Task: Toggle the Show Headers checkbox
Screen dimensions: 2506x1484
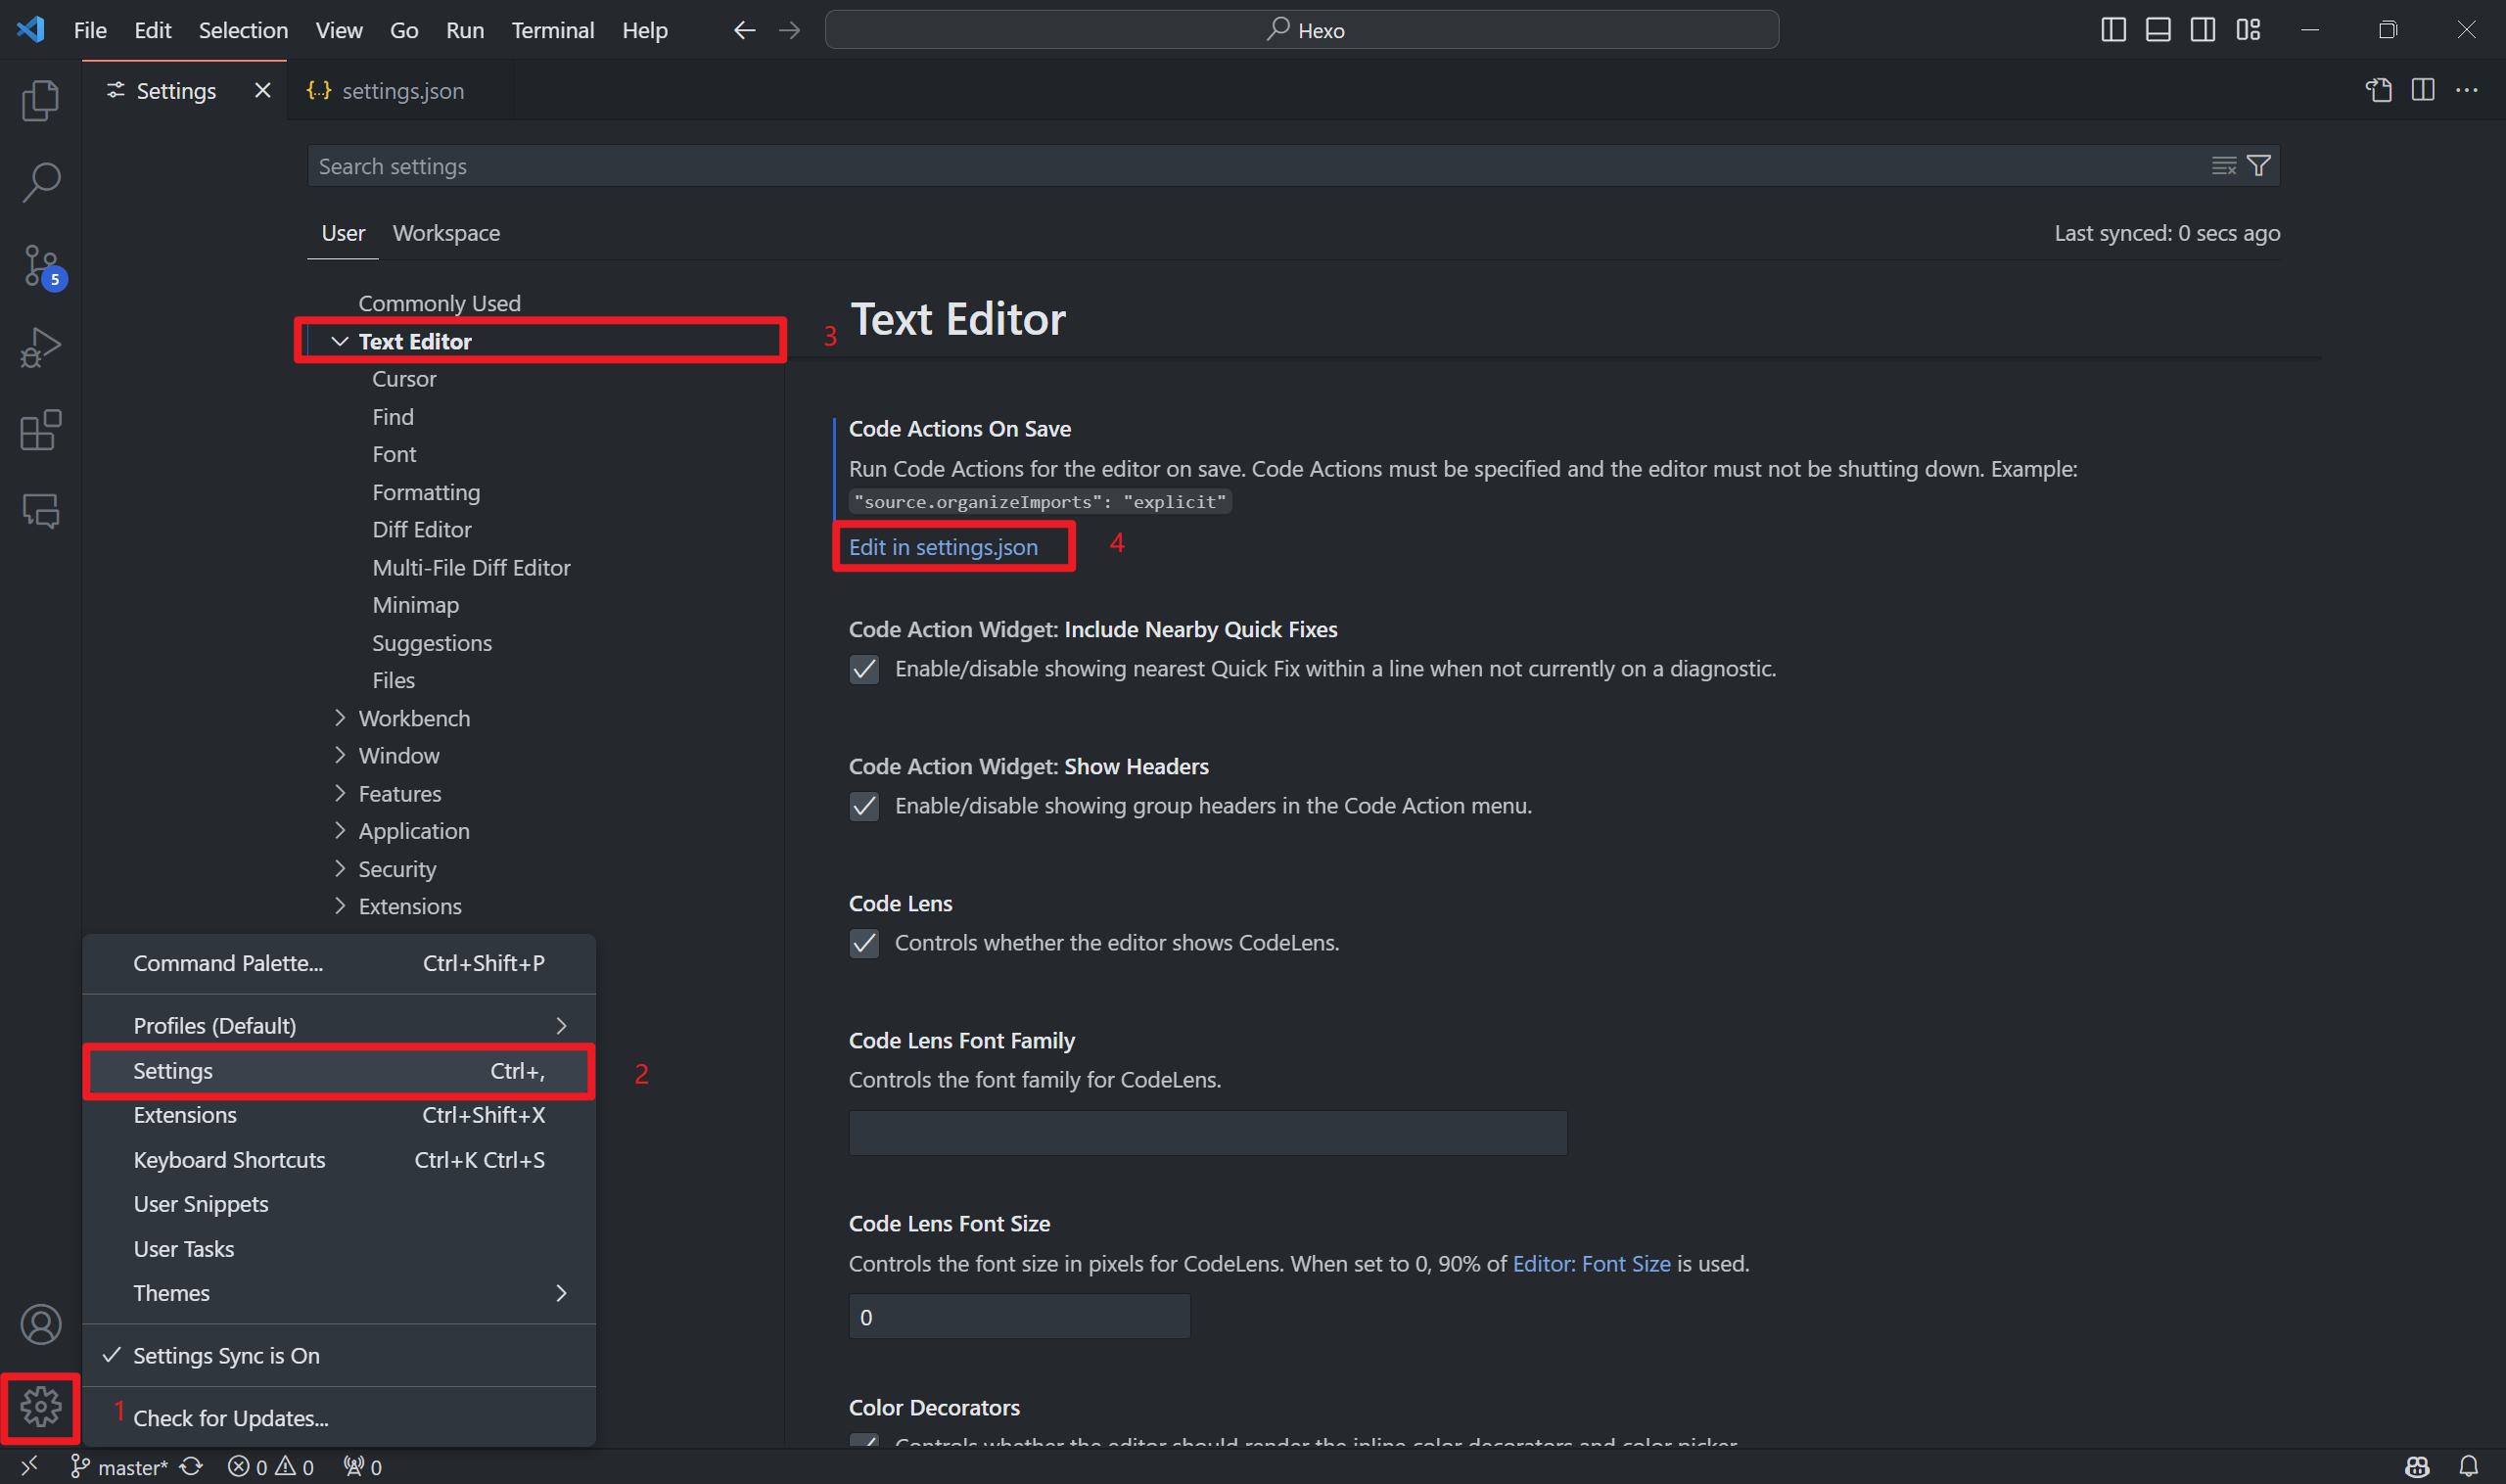Action: (x=864, y=806)
